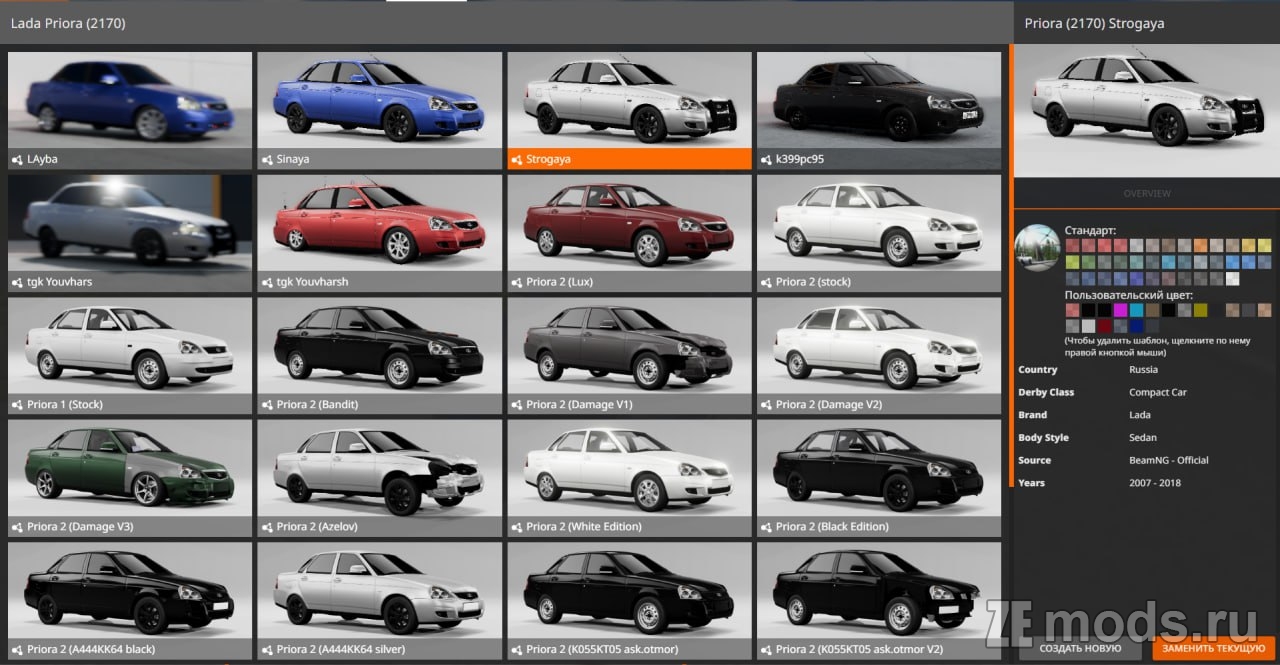Click the config icon beside tgk Youvhars

[x=17, y=282]
